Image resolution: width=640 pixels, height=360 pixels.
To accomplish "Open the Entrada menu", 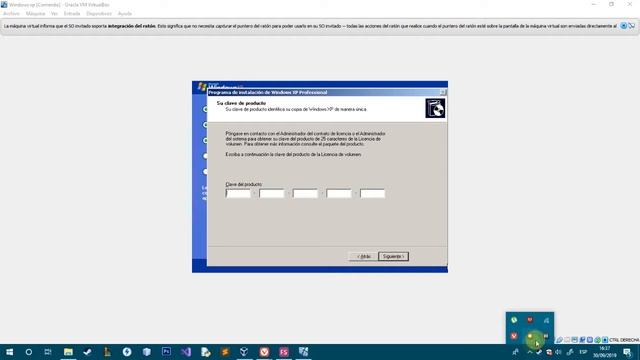I will [x=72, y=13].
